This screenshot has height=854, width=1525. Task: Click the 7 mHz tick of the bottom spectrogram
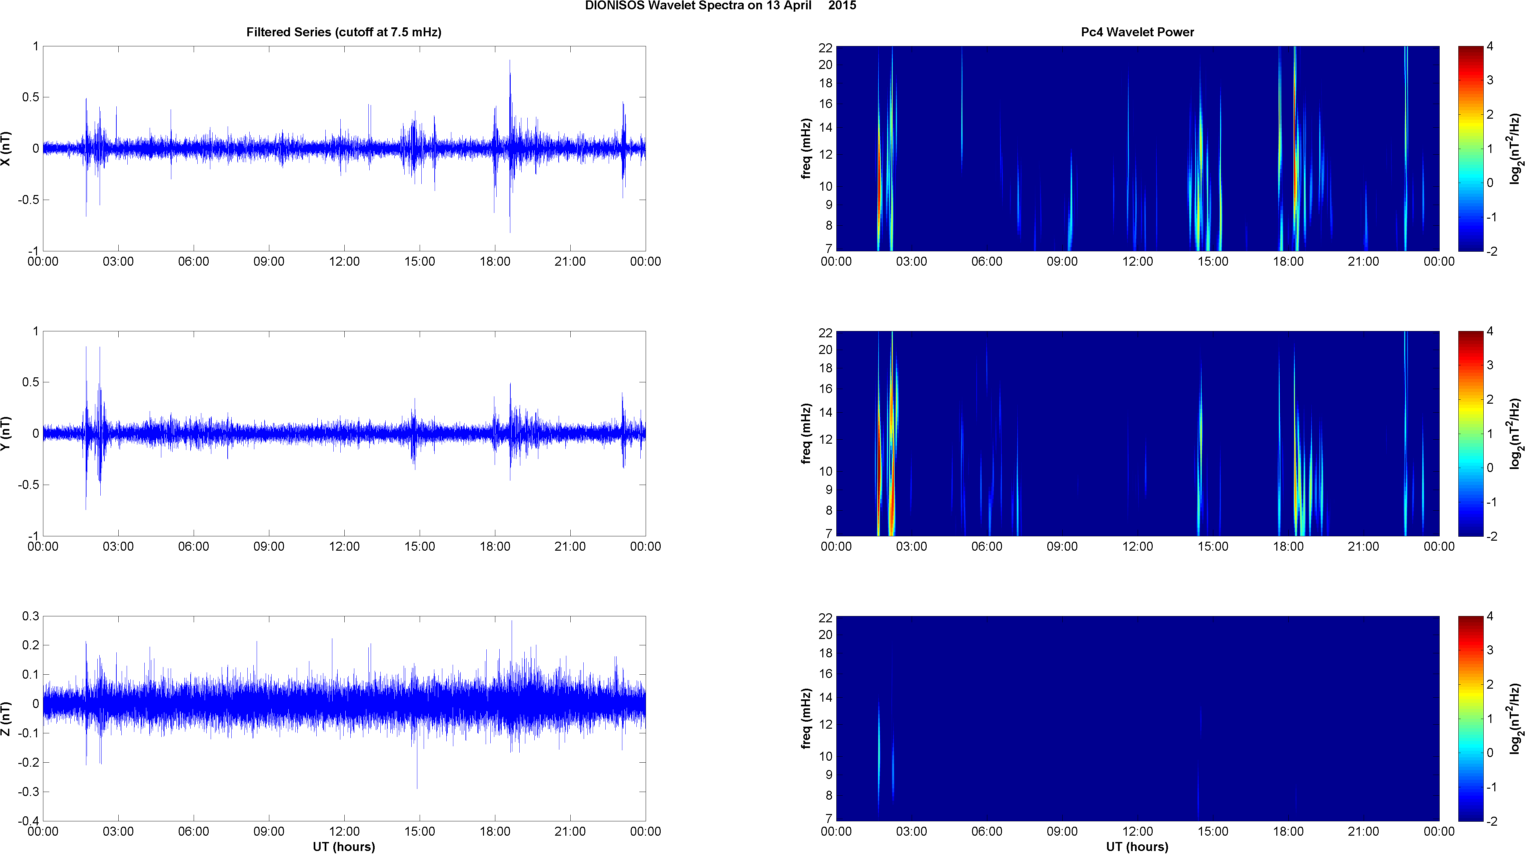tap(829, 819)
